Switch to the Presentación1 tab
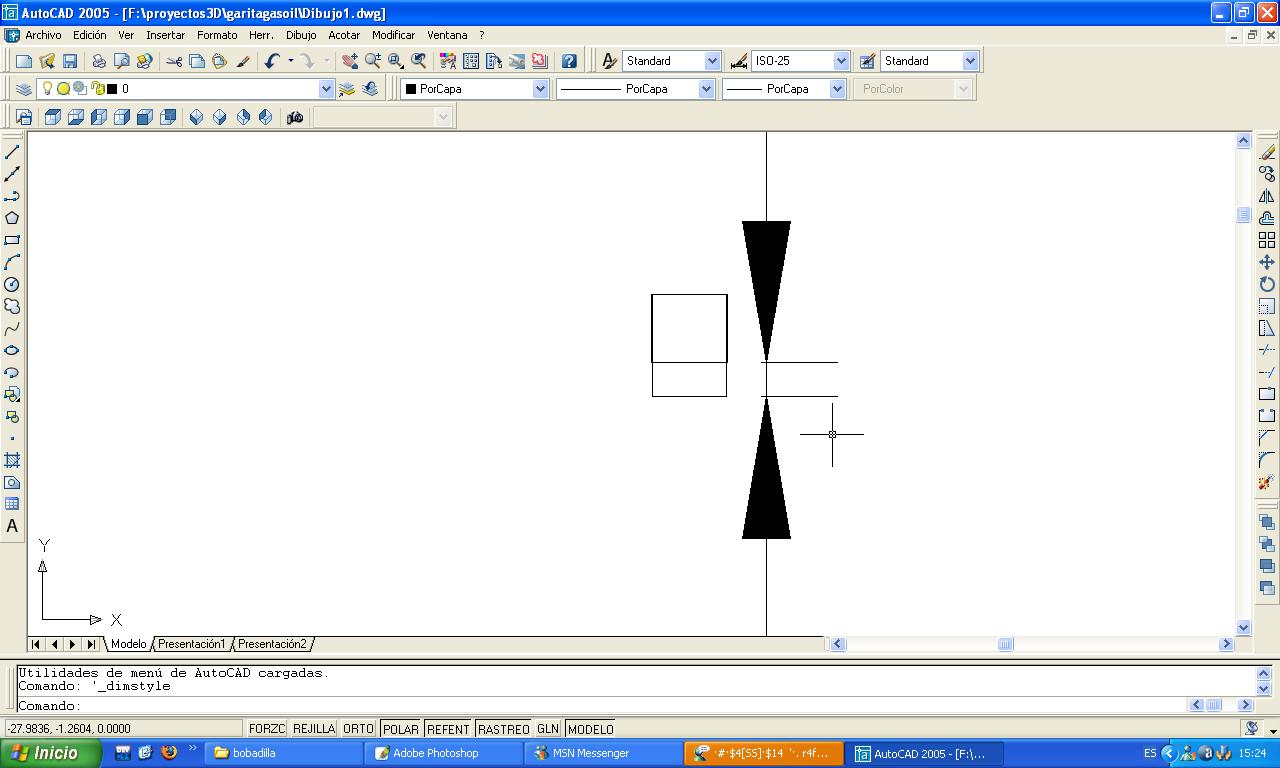The width and height of the screenshot is (1280, 768). coord(191,644)
